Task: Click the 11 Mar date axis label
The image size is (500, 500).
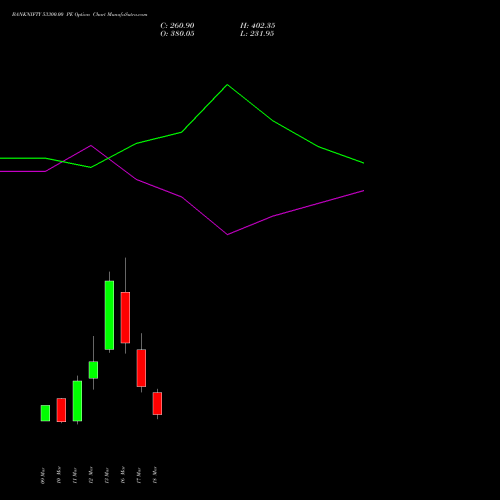Action: coord(75,475)
